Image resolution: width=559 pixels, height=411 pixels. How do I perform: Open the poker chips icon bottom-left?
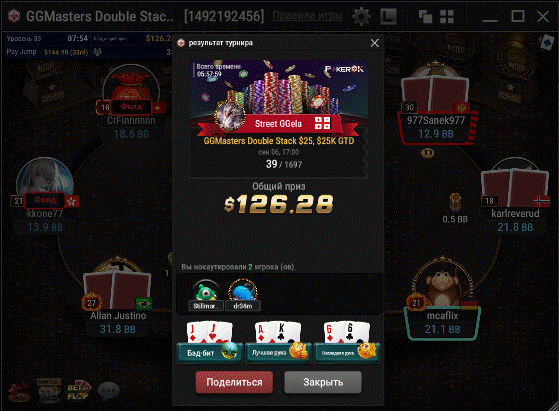click(x=19, y=391)
